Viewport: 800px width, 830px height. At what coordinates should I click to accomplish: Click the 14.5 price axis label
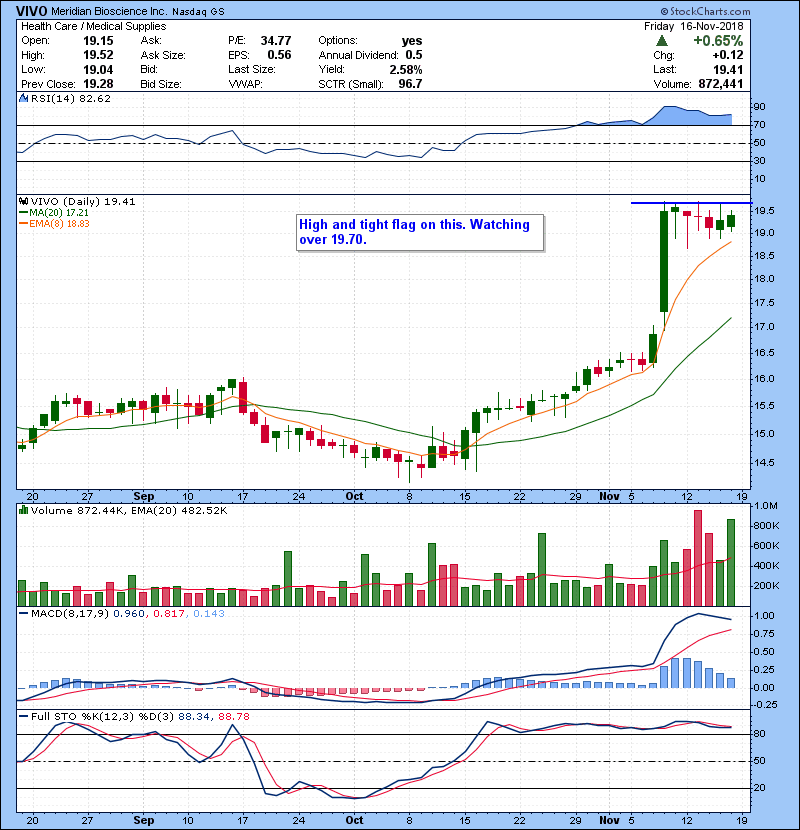point(765,463)
